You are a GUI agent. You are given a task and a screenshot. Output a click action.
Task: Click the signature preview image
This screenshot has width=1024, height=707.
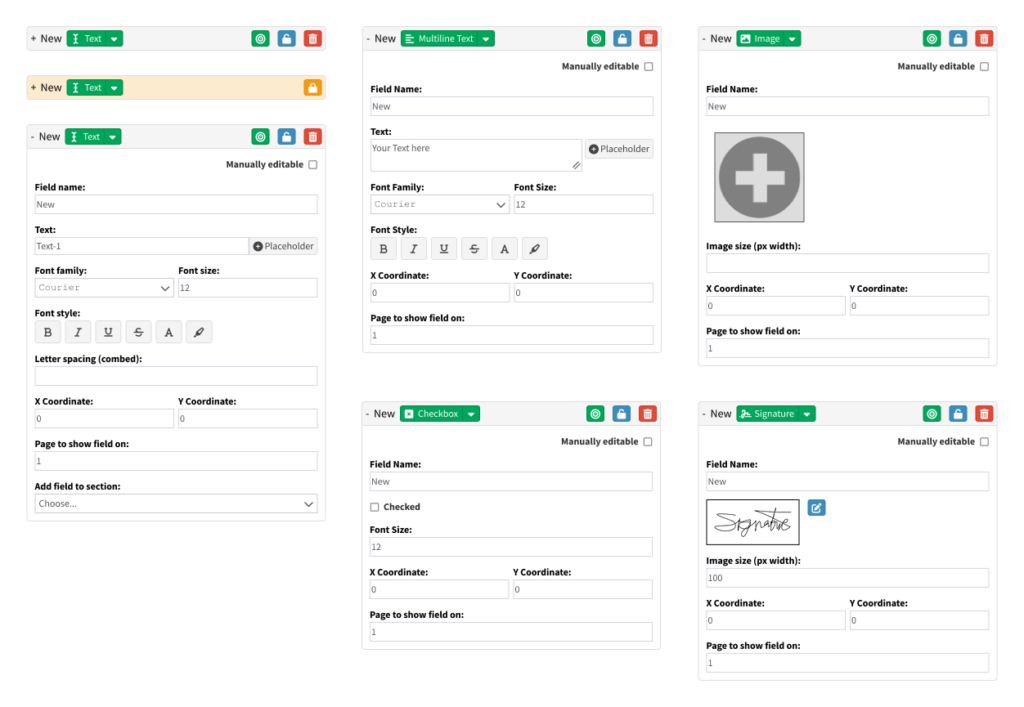[x=752, y=522]
